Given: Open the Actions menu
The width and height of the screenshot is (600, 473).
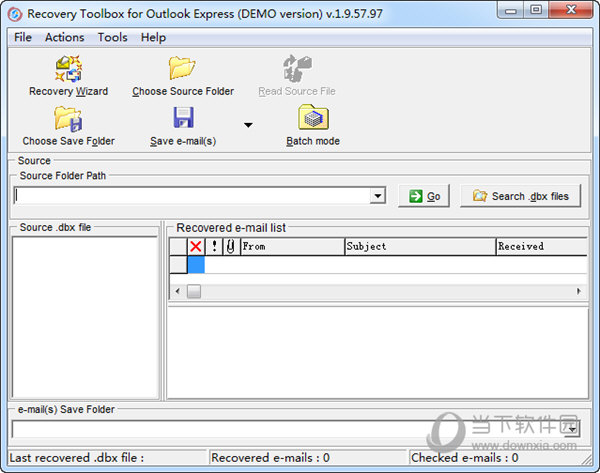Looking at the screenshot, I should 64,38.
